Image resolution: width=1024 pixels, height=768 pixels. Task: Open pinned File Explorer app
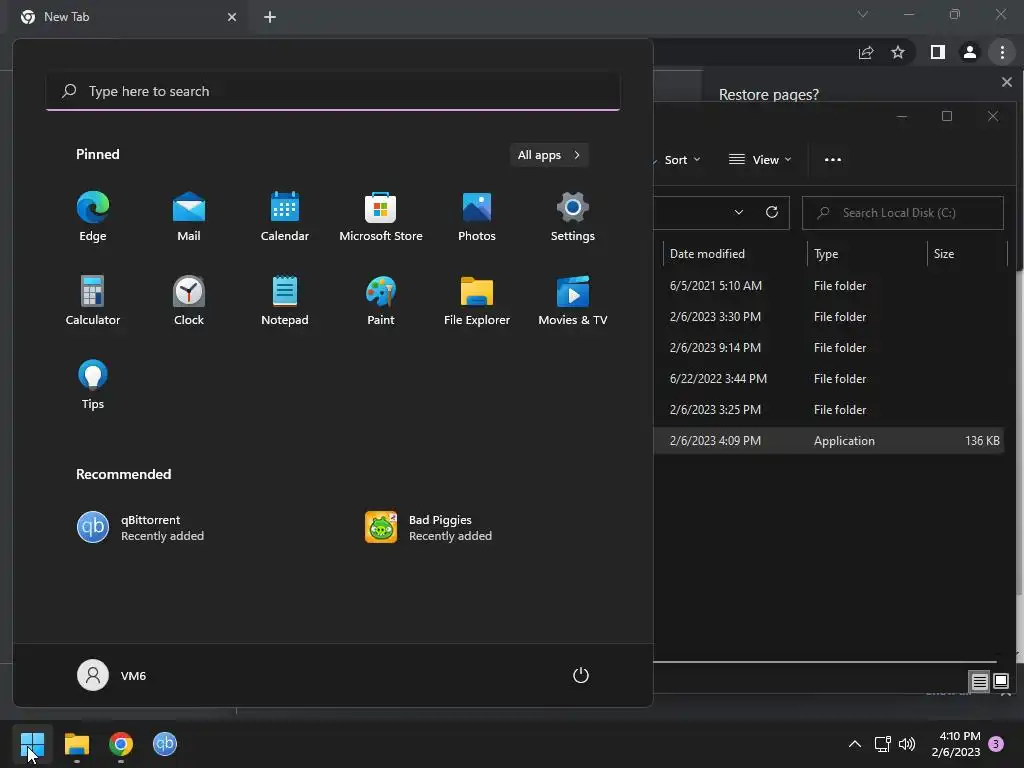pyautogui.click(x=477, y=300)
